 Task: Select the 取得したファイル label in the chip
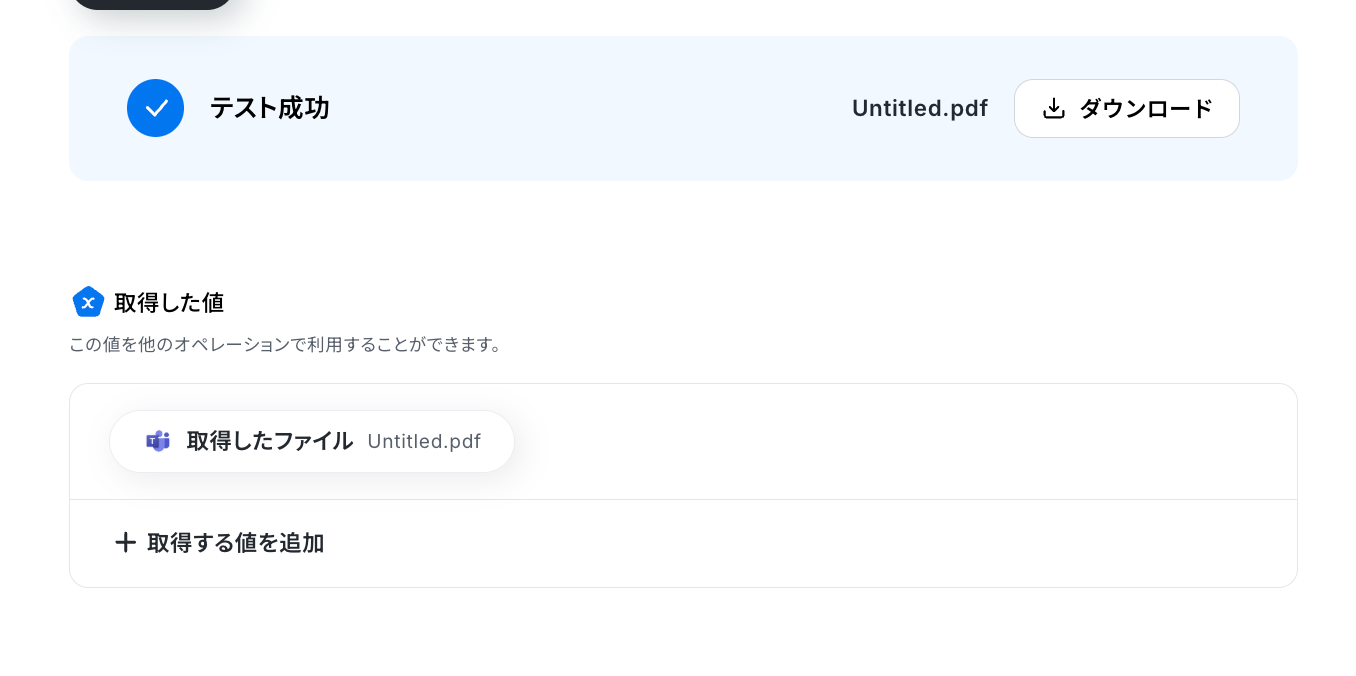[270, 441]
